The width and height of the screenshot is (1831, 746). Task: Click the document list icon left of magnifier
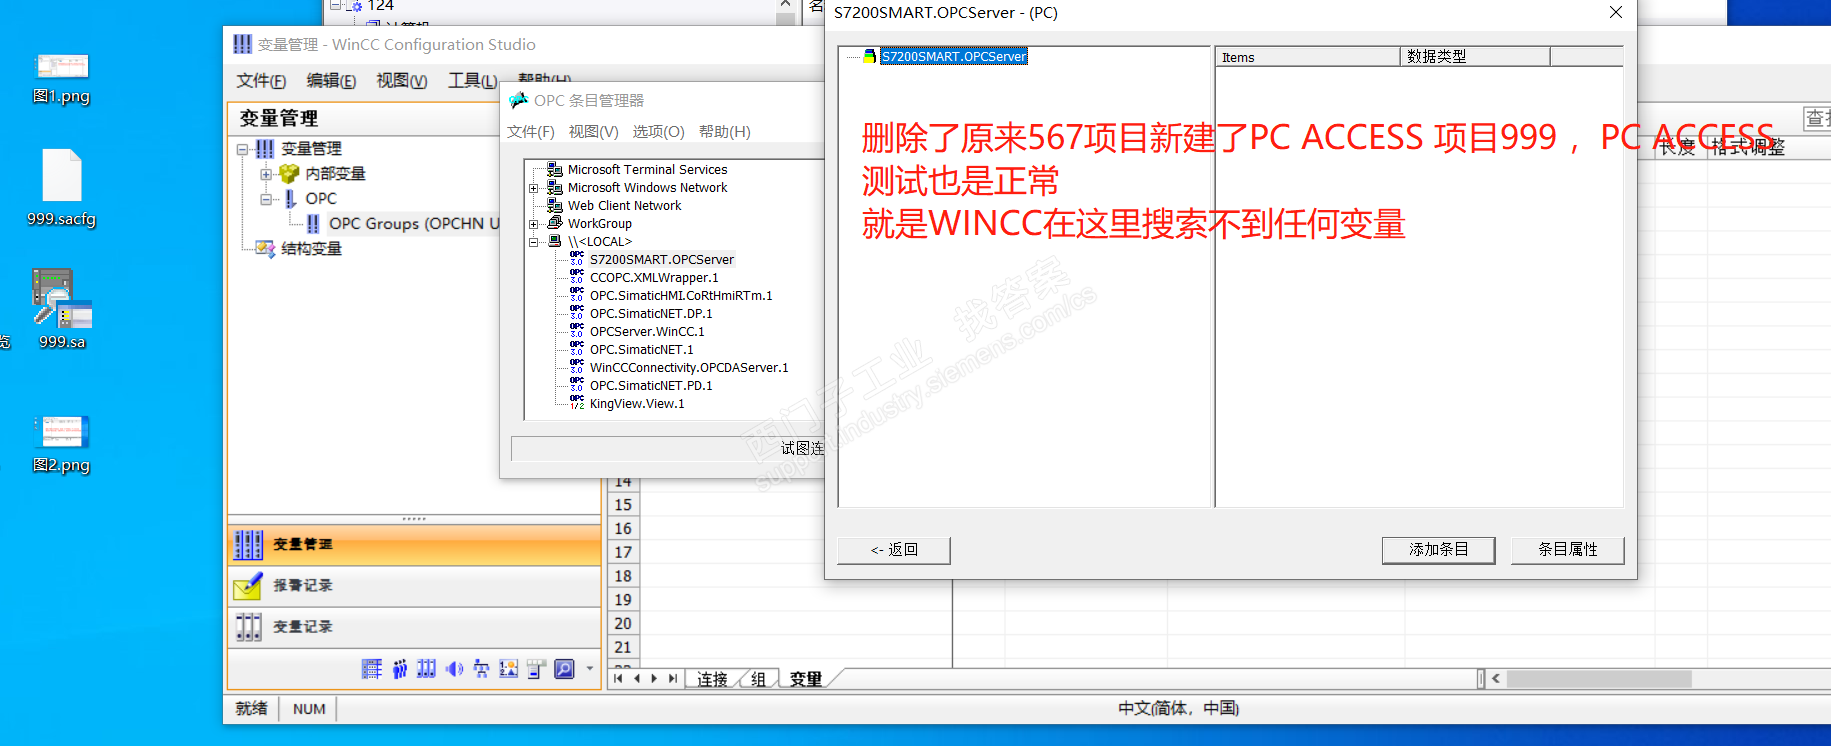point(536,669)
